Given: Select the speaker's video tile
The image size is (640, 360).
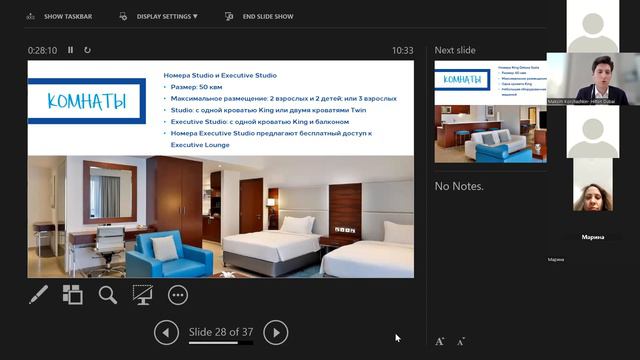Looking at the screenshot, I should point(593,79).
